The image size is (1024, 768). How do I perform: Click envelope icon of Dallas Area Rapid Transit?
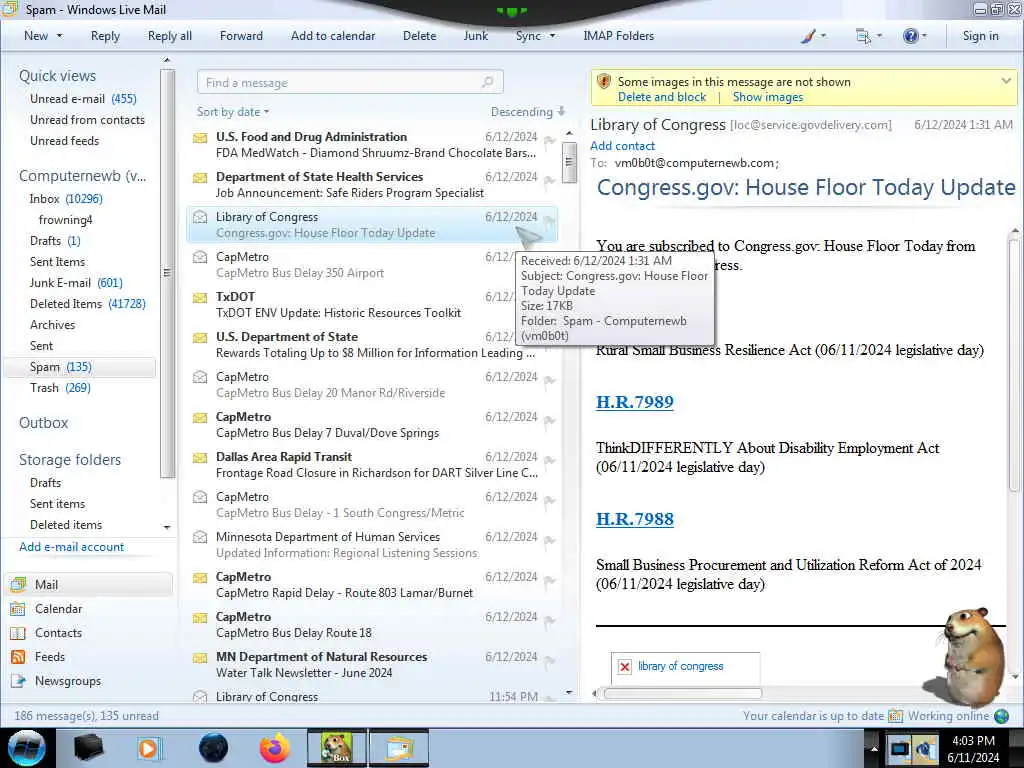point(200,458)
